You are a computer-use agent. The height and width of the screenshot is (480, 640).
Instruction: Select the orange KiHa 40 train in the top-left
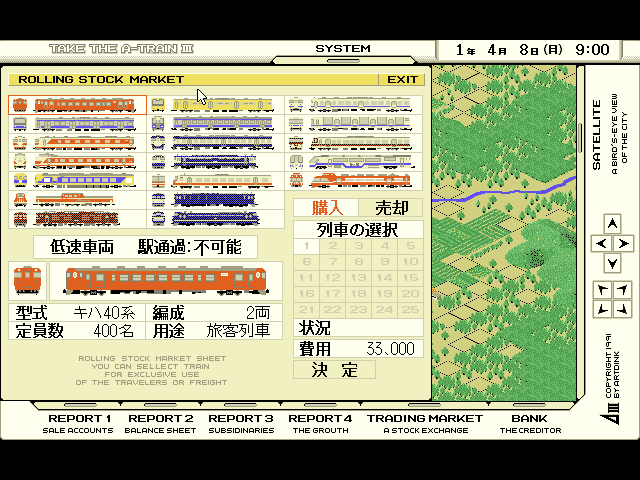click(78, 105)
